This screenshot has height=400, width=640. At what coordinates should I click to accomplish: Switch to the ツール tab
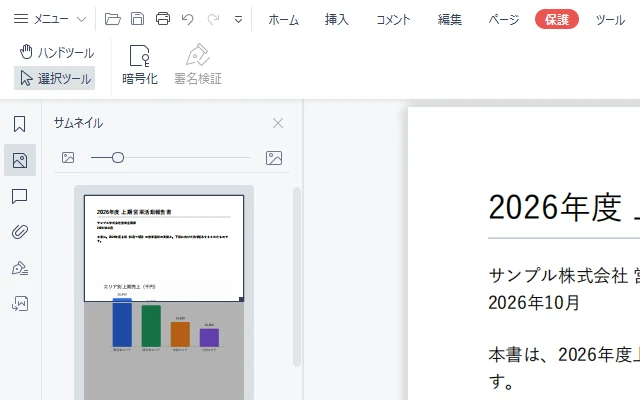coord(610,20)
